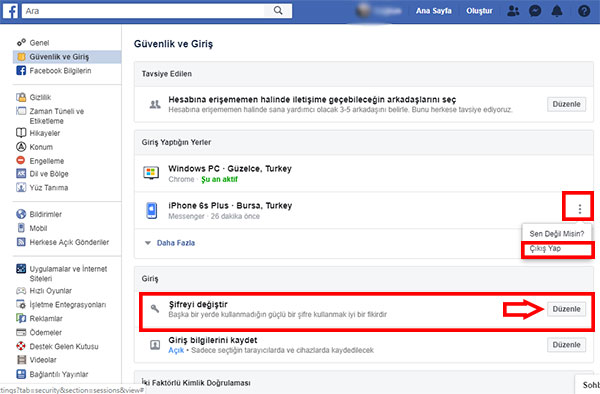Viewport: 600px width, 394px height.
Task: Open Videolar settings link
Action: click(x=43, y=360)
